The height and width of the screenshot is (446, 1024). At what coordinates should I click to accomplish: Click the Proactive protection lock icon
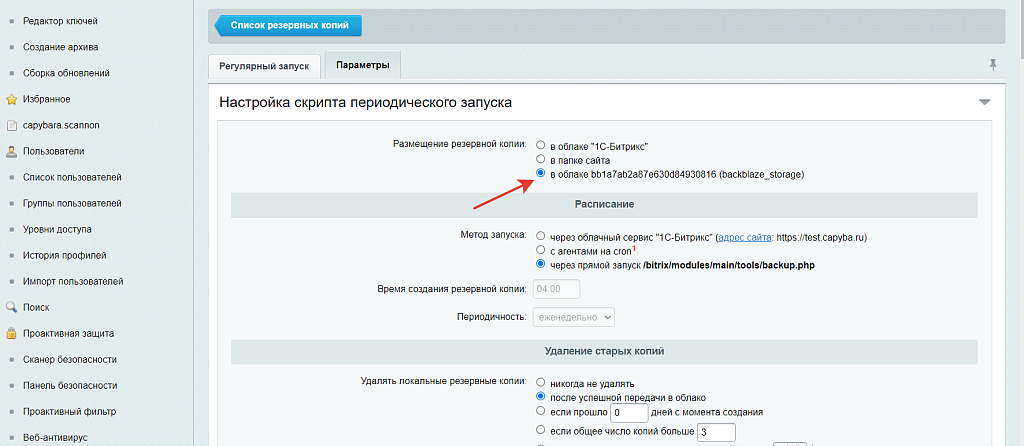coord(12,333)
